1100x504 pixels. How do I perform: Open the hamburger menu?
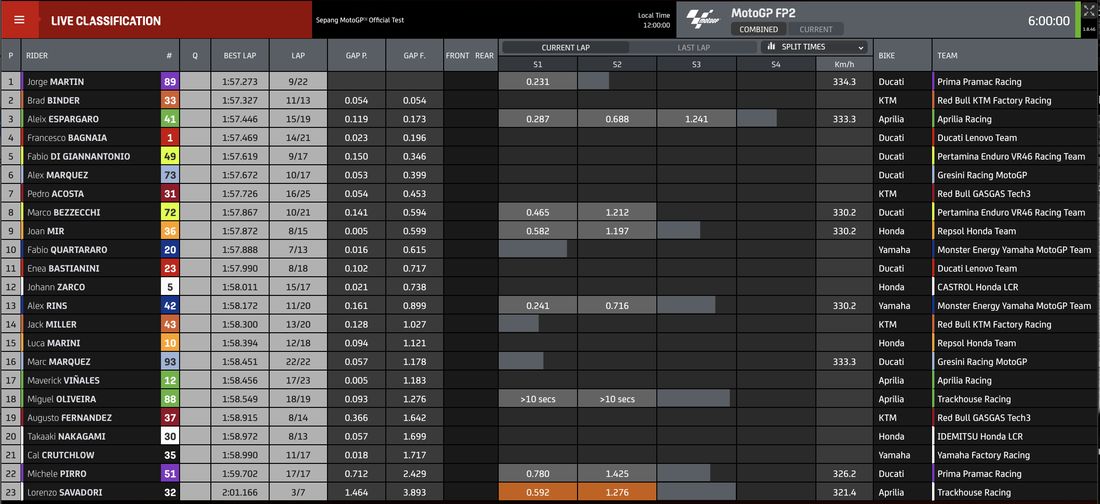[19, 20]
